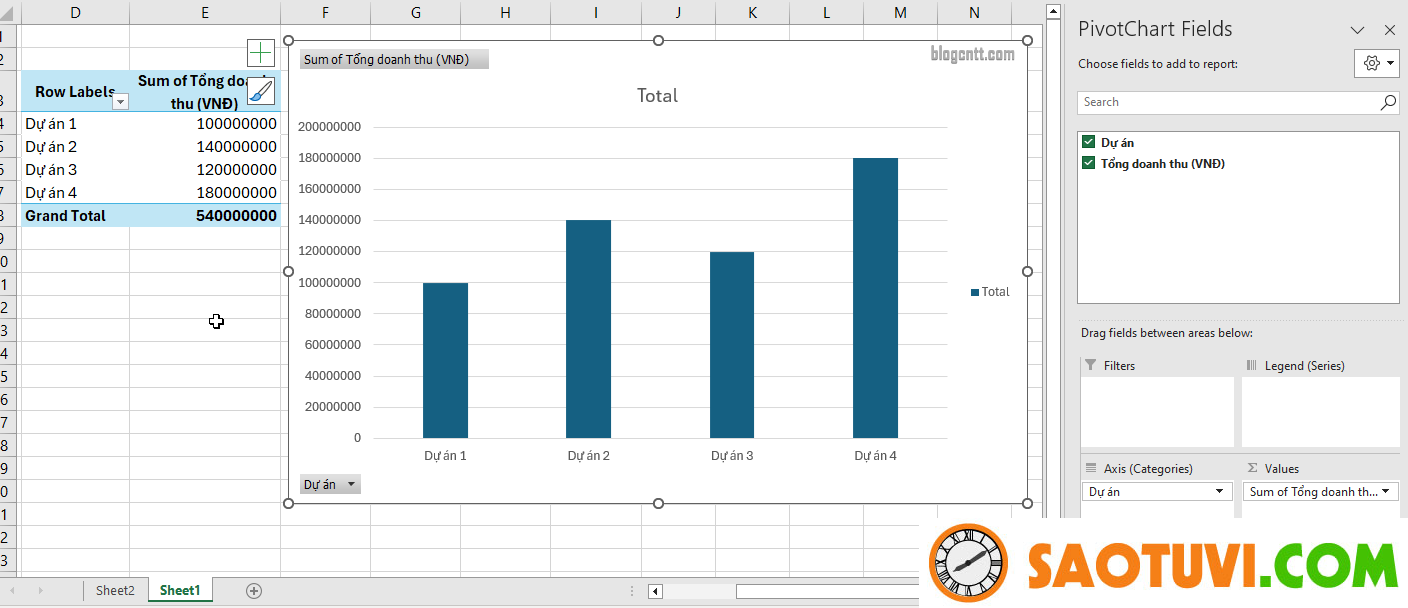Click the horizontal scrollbar left arrow

point(655,591)
